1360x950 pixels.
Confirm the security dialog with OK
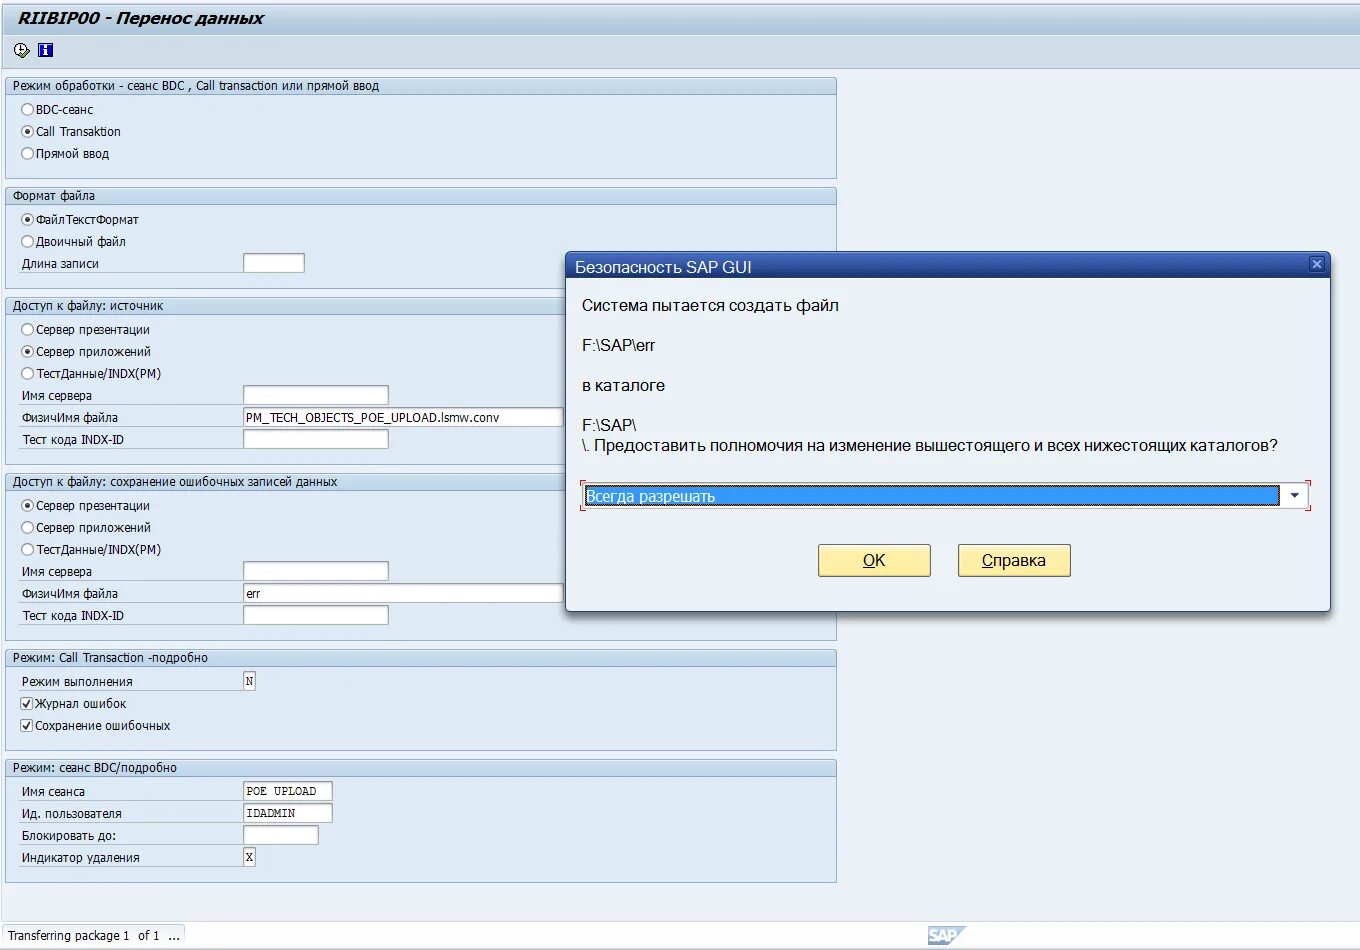tap(874, 560)
